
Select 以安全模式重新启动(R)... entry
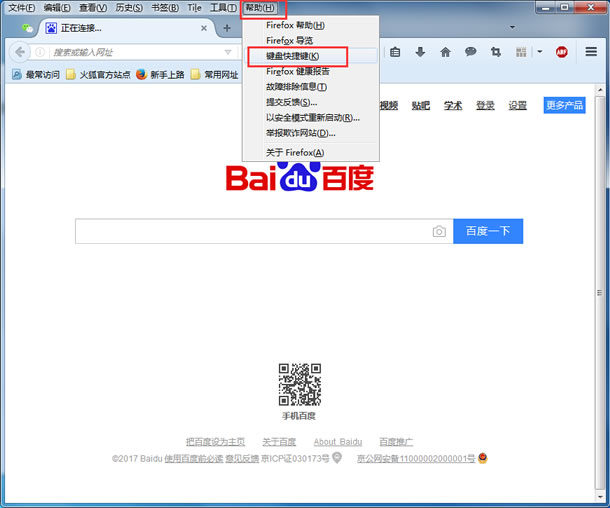tap(311, 117)
